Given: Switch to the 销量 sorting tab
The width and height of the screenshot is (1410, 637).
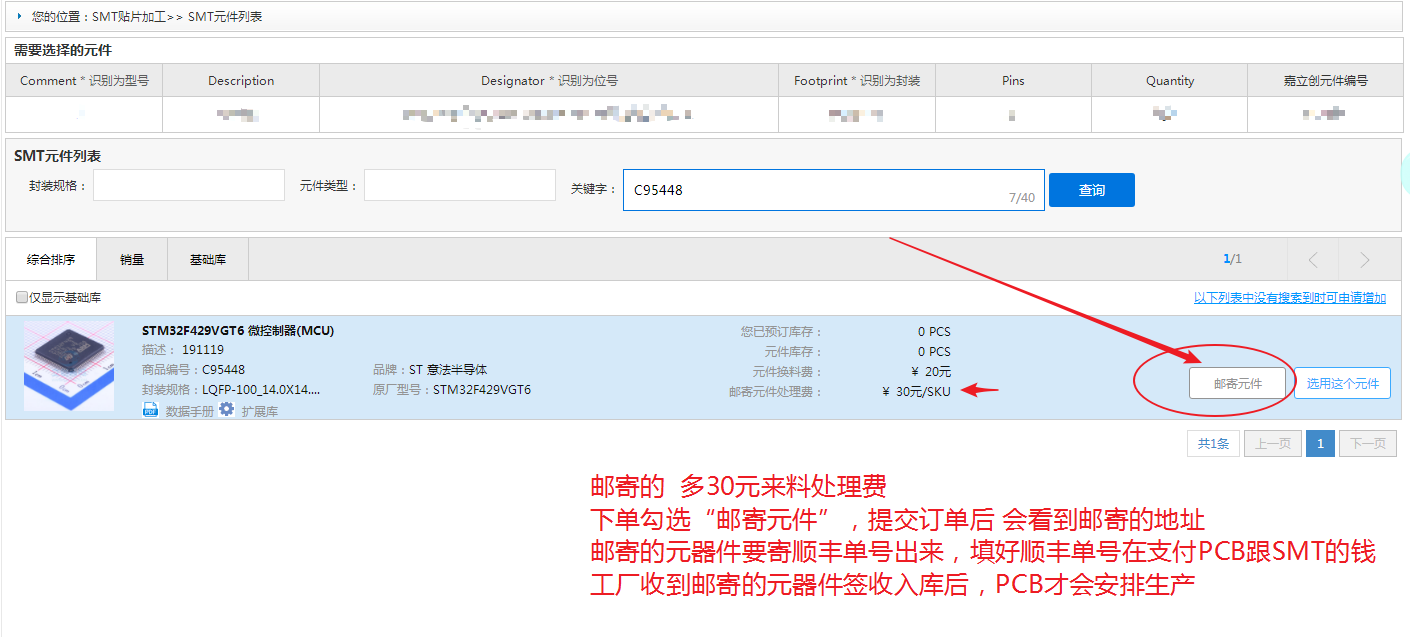Looking at the screenshot, I should click(132, 258).
